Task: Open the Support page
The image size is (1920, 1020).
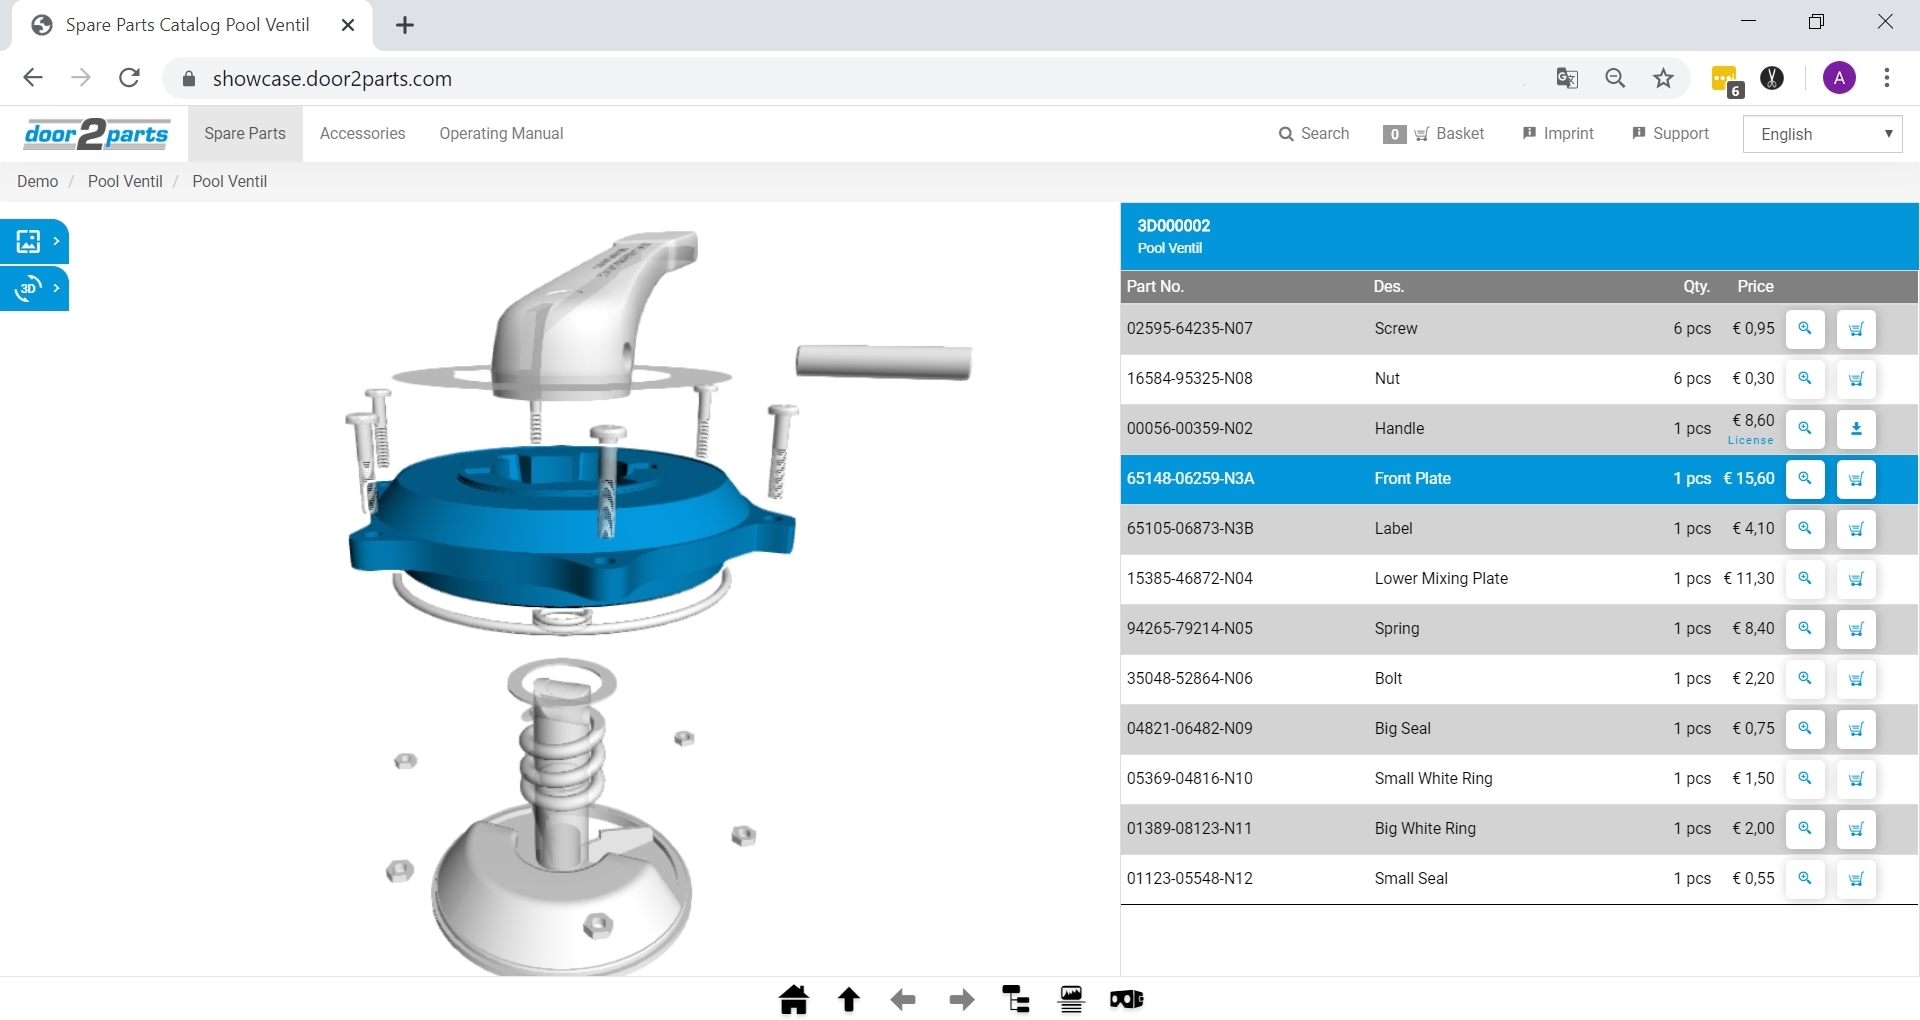Action: point(1670,133)
